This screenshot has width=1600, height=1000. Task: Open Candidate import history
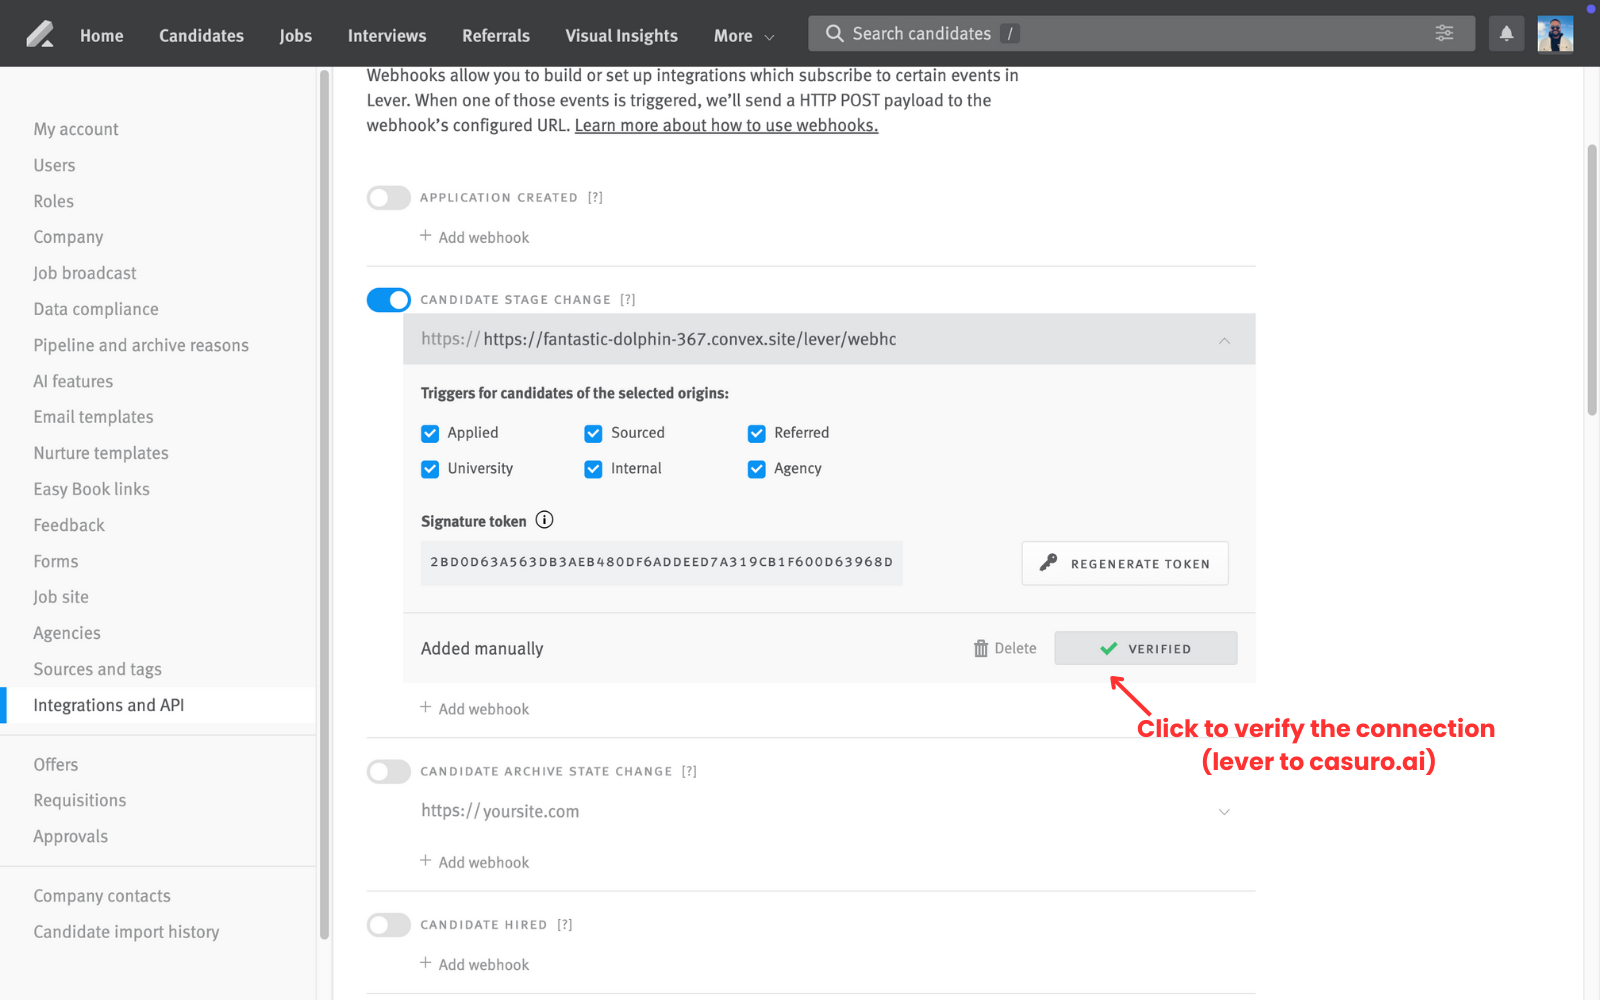126,931
